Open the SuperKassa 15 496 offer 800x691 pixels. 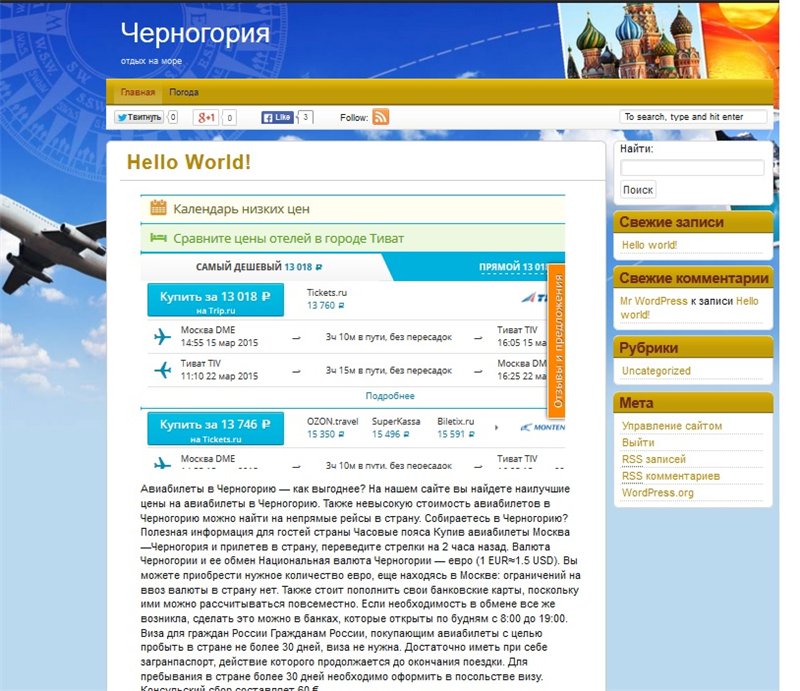396,428
